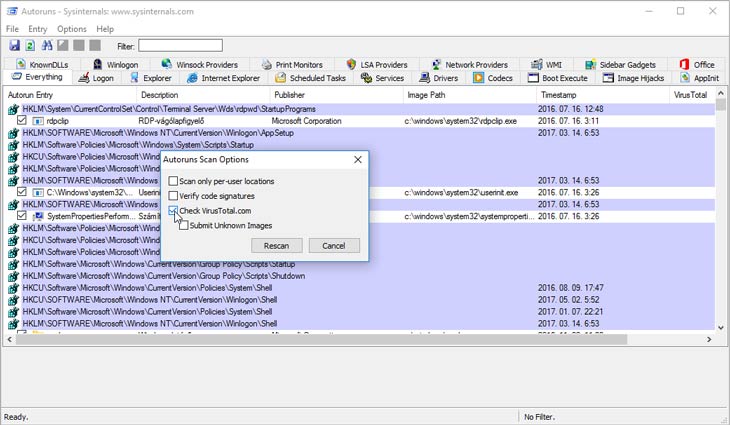This screenshot has width=730, height=425.
Task: Select the Everything tab
Action: [37, 77]
